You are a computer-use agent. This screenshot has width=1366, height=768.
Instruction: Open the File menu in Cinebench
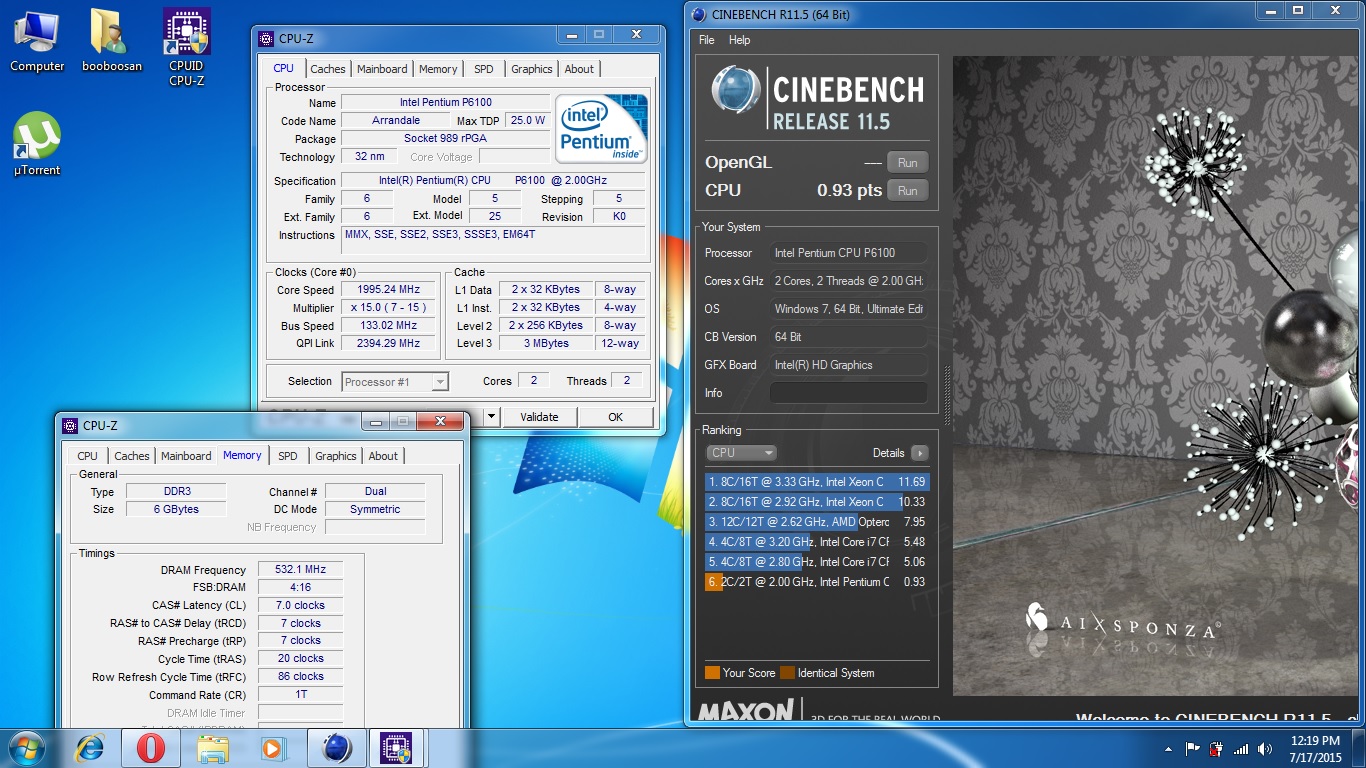tap(707, 40)
